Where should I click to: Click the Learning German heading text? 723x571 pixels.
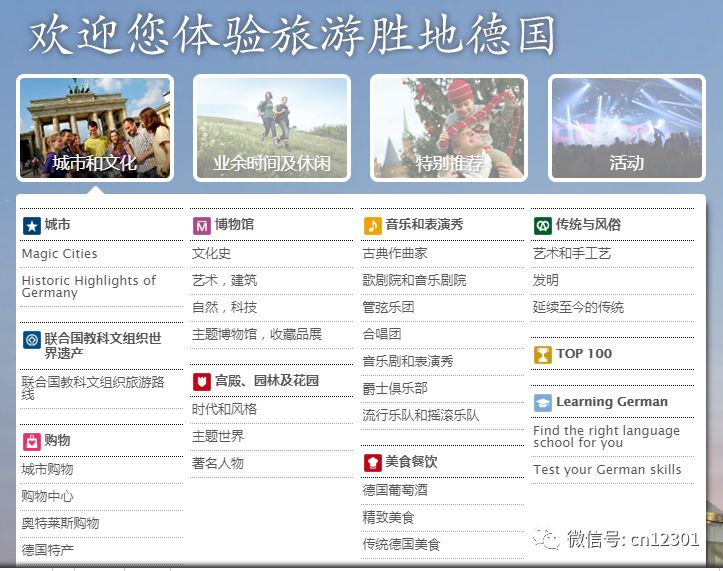pyautogui.click(x=612, y=402)
